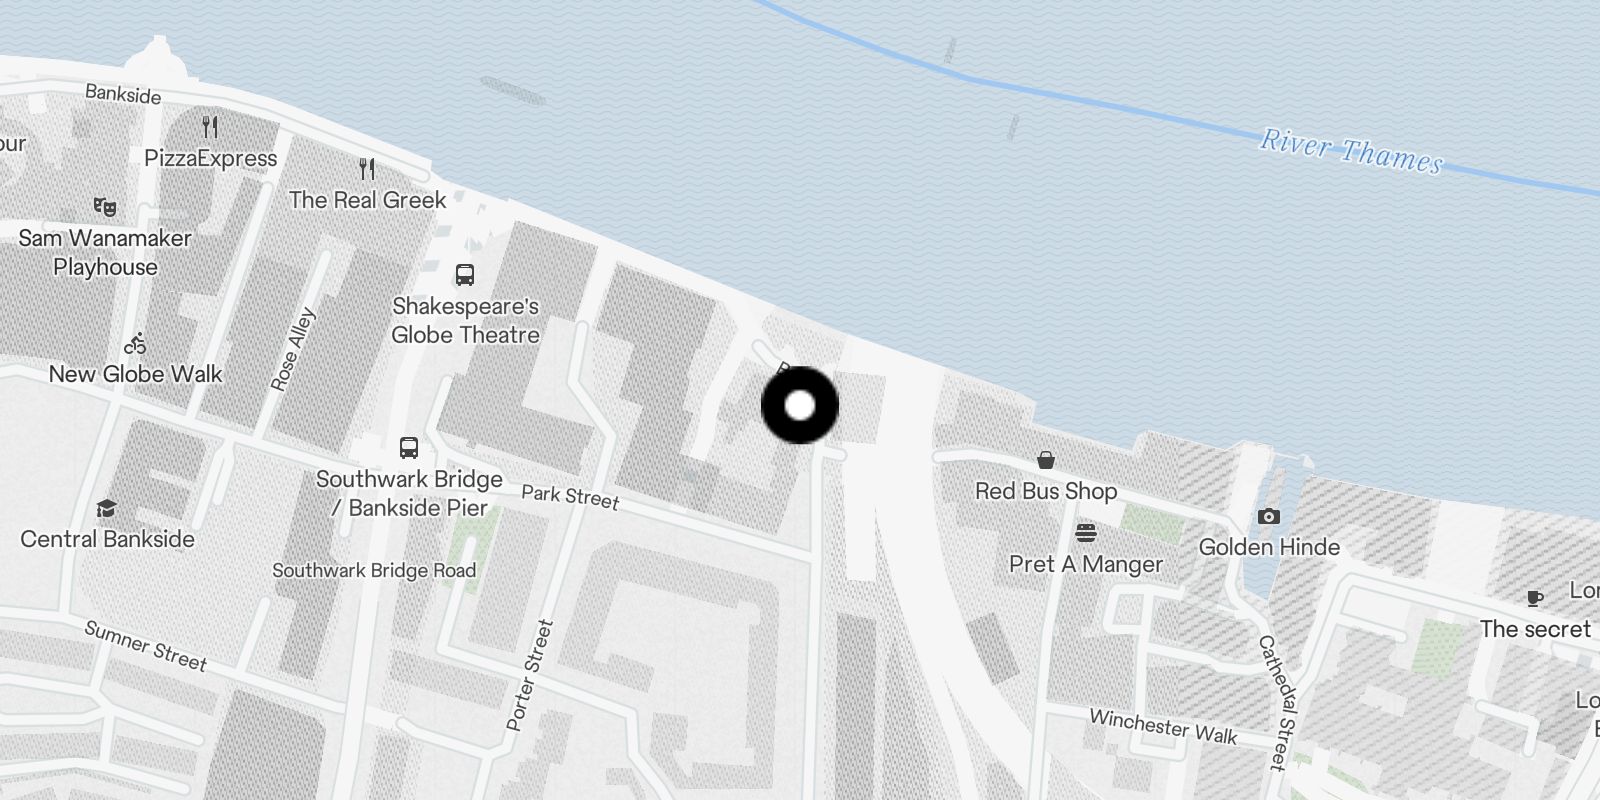The height and width of the screenshot is (800, 1600).
Task: Select the Winchester Walk street label
Action: point(1163,727)
